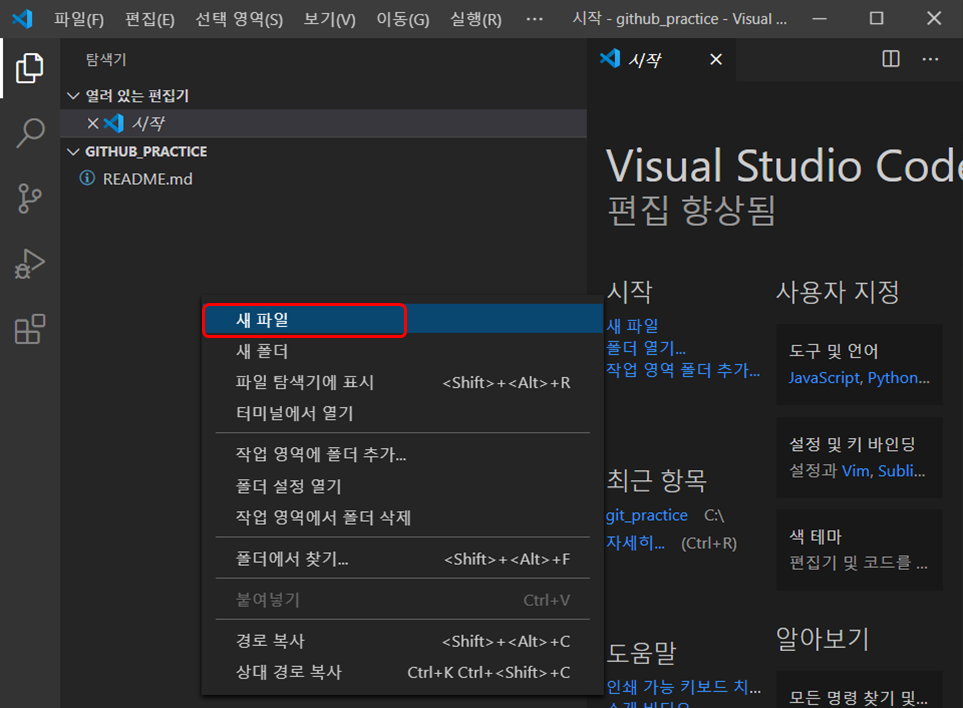Close the 시작 editor tab
The height and width of the screenshot is (708, 963).
[x=715, y=60]
